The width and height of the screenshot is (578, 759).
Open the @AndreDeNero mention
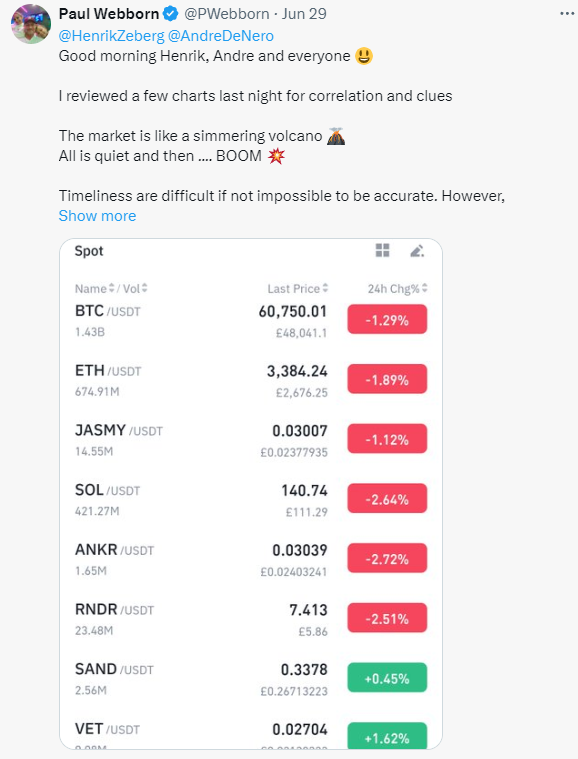pos(221,36)
